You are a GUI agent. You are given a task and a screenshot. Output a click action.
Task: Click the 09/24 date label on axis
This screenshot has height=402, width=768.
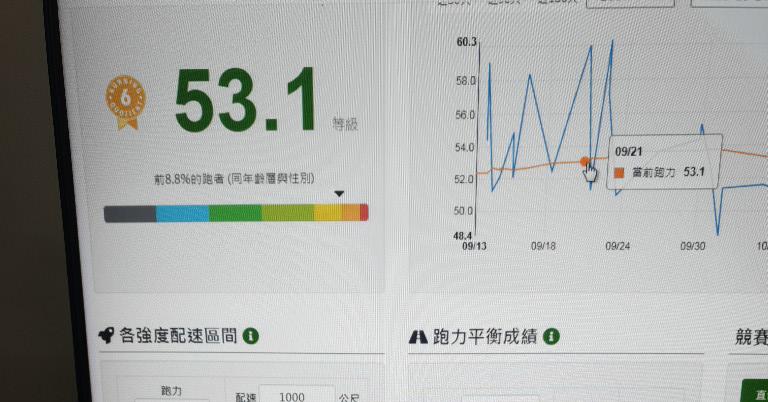pyautogui.click(x=618, y=246)
